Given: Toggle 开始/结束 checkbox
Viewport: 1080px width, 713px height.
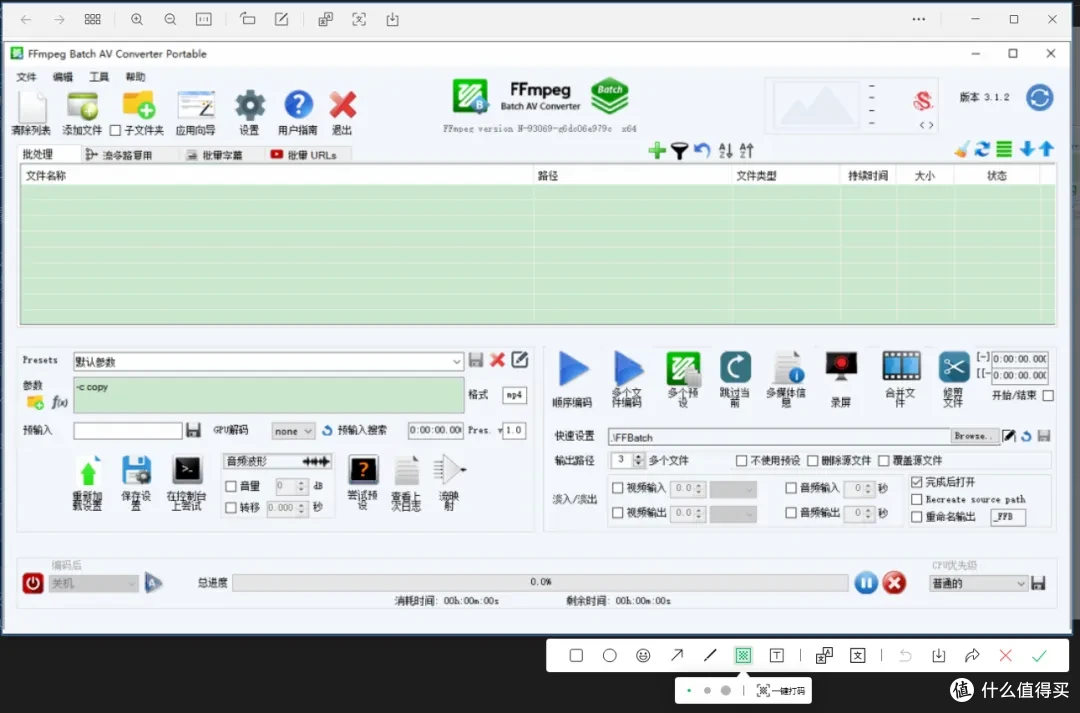Looking at the screenshot, I should 1048,395.
